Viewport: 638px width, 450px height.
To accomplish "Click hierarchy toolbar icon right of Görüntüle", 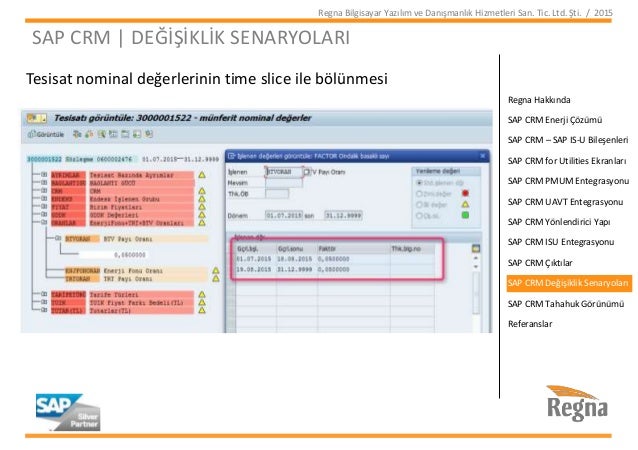I will (77, 134).
